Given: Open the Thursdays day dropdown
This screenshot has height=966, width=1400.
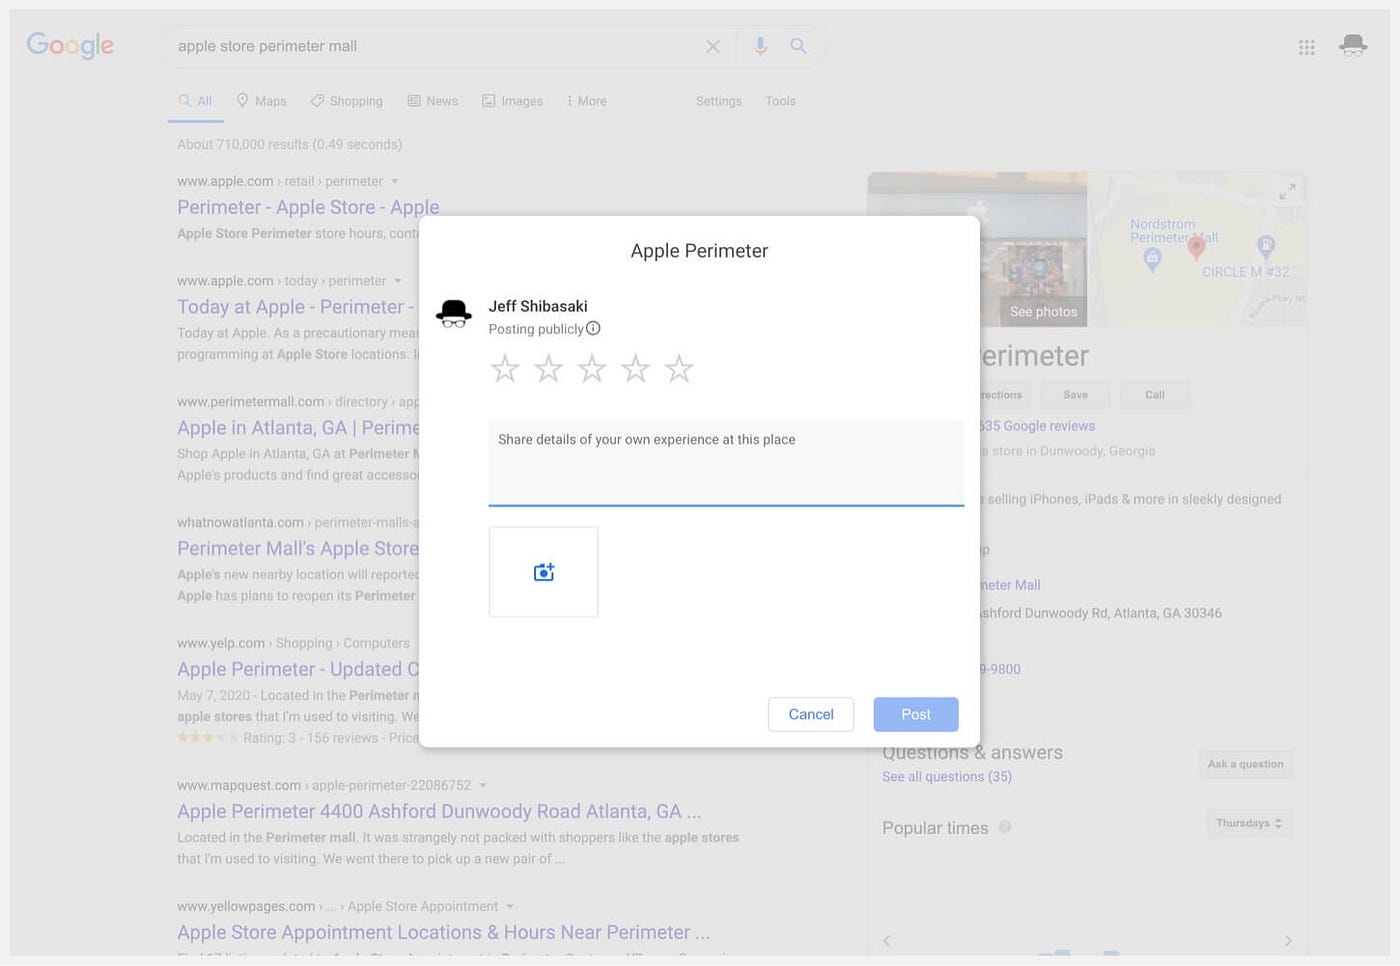Looking at the screenshot, I should (x=1249, y=823).
